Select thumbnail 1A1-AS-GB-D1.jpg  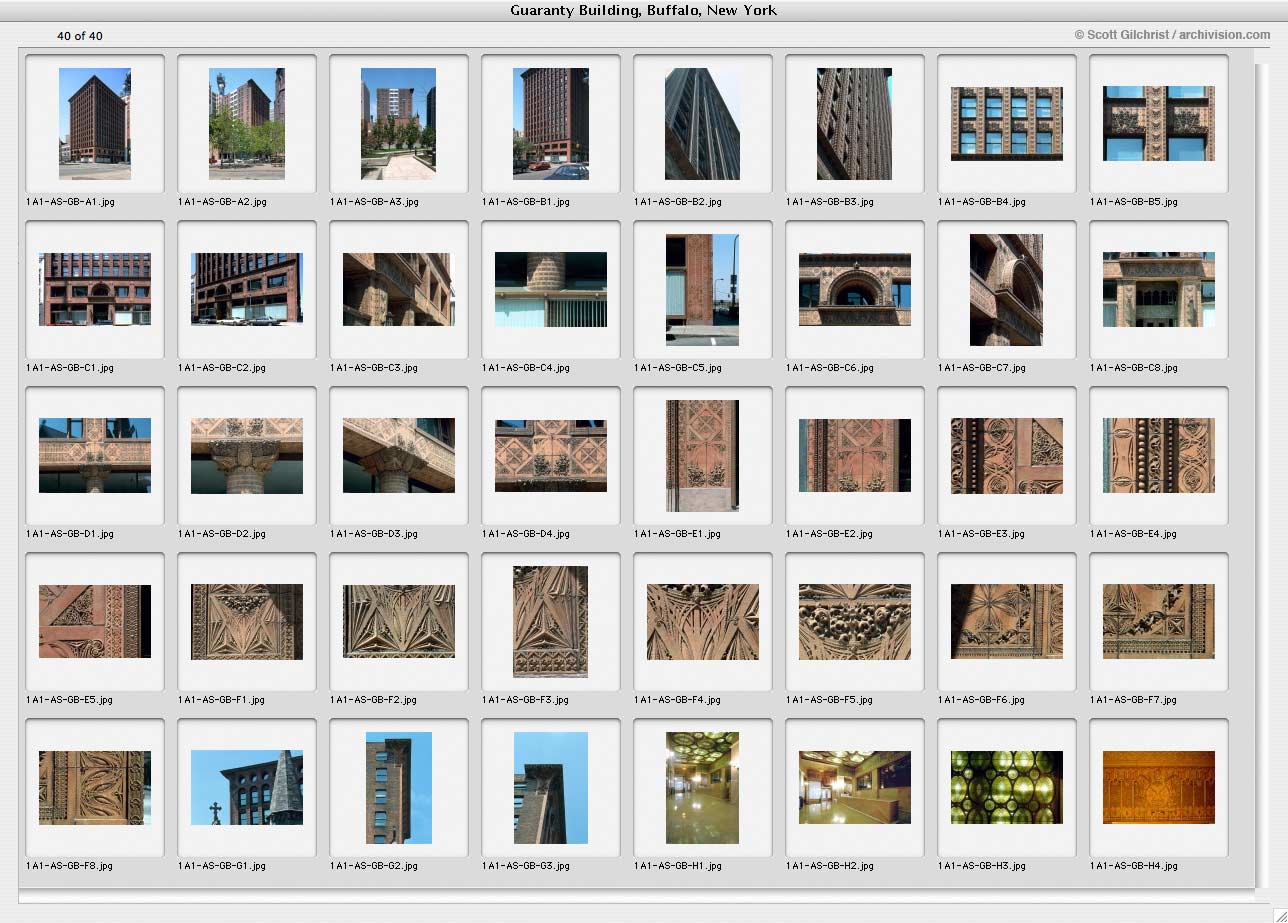point(95,455)
